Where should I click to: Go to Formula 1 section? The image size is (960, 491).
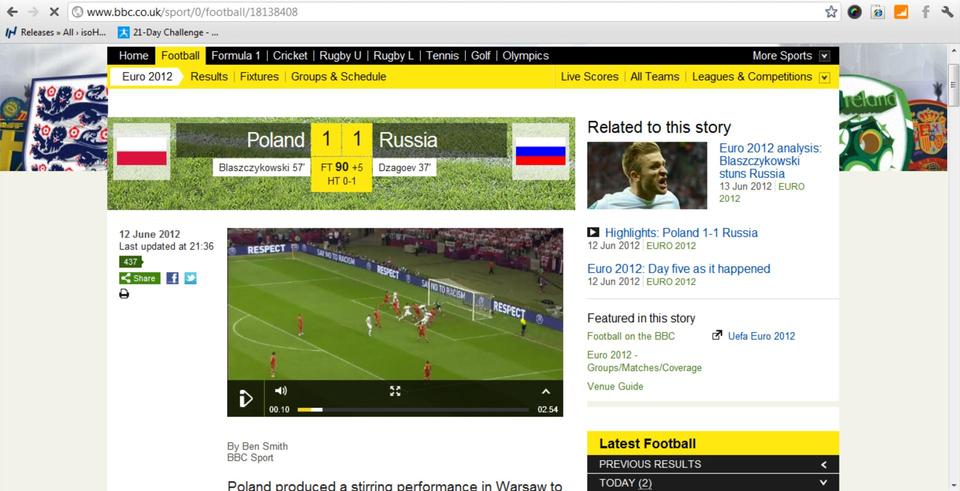pos(236,56)
